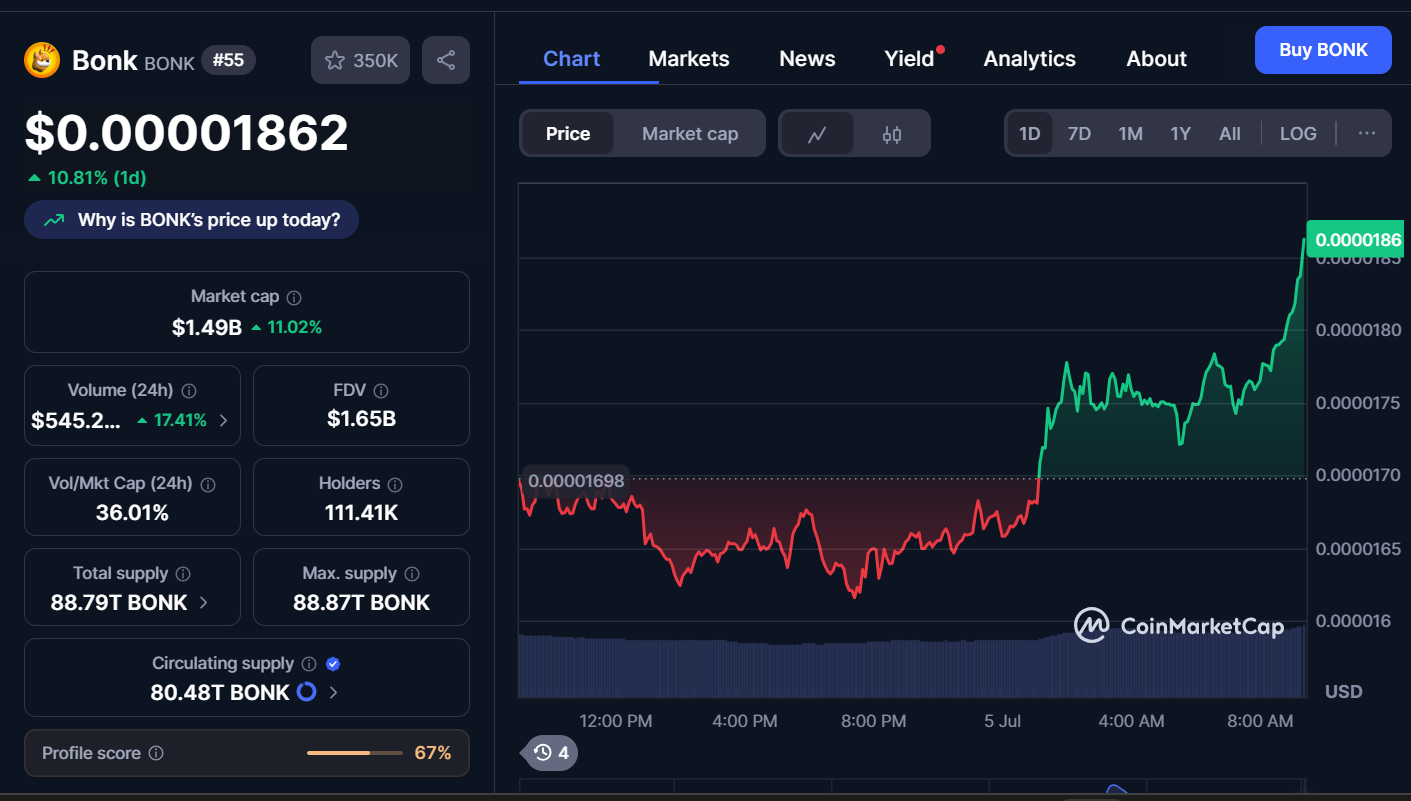1411x801 pixels.
Task: Toggle LOG scale on chart
Action: coord(1298,134)
